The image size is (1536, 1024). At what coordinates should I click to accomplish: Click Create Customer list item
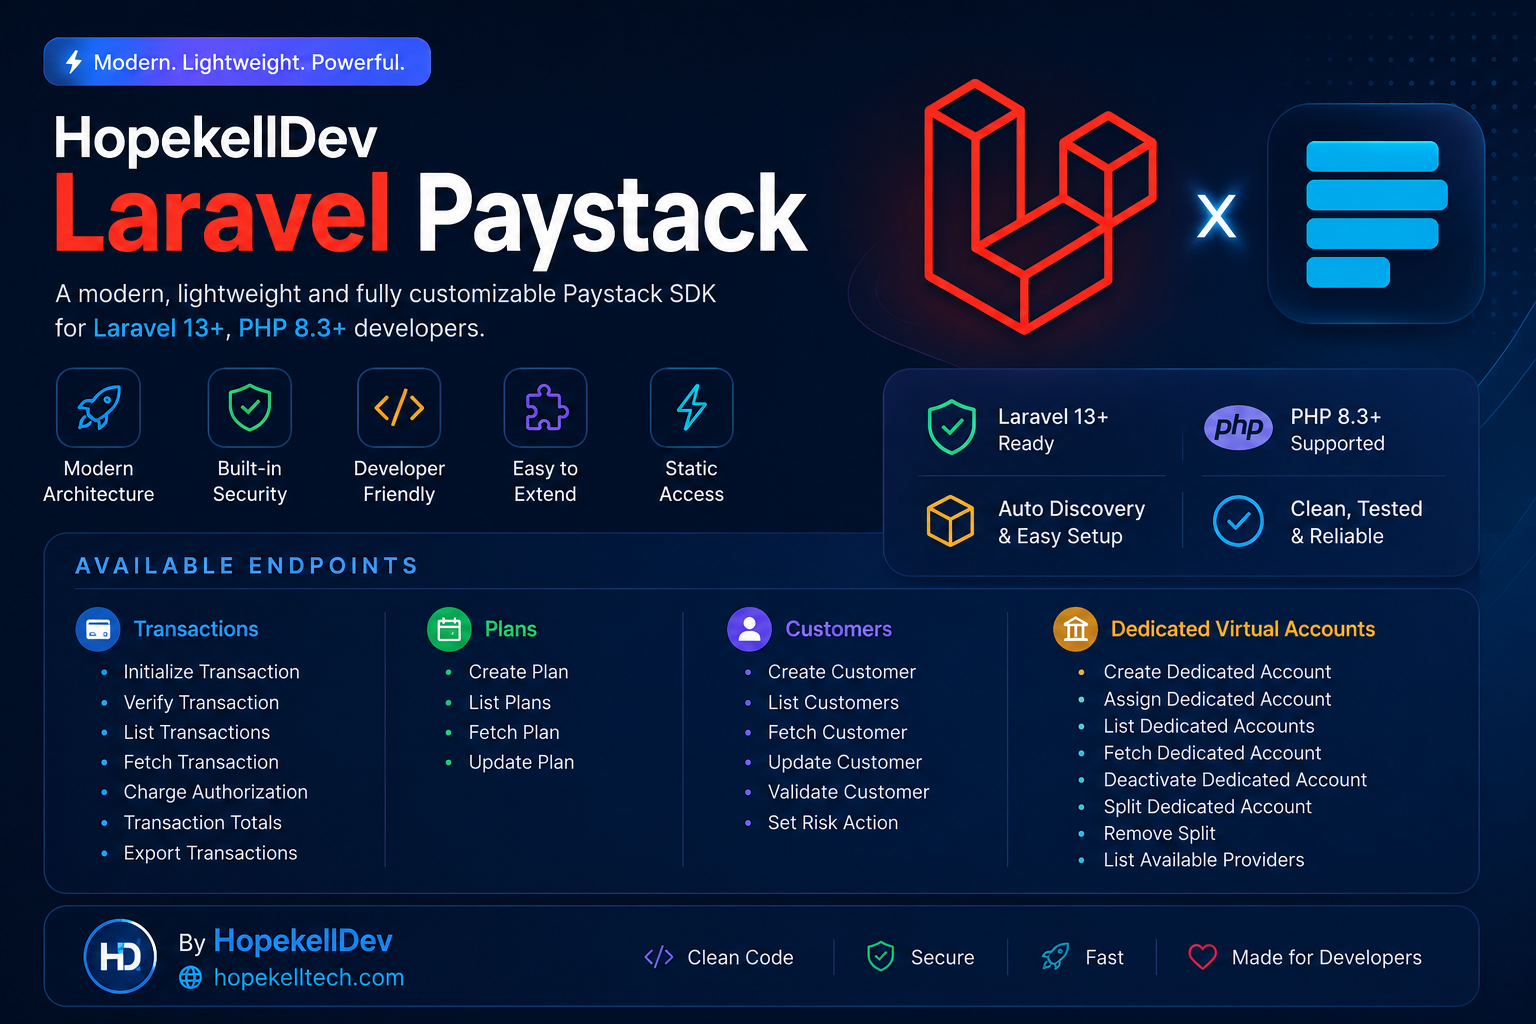pos(842,672)
